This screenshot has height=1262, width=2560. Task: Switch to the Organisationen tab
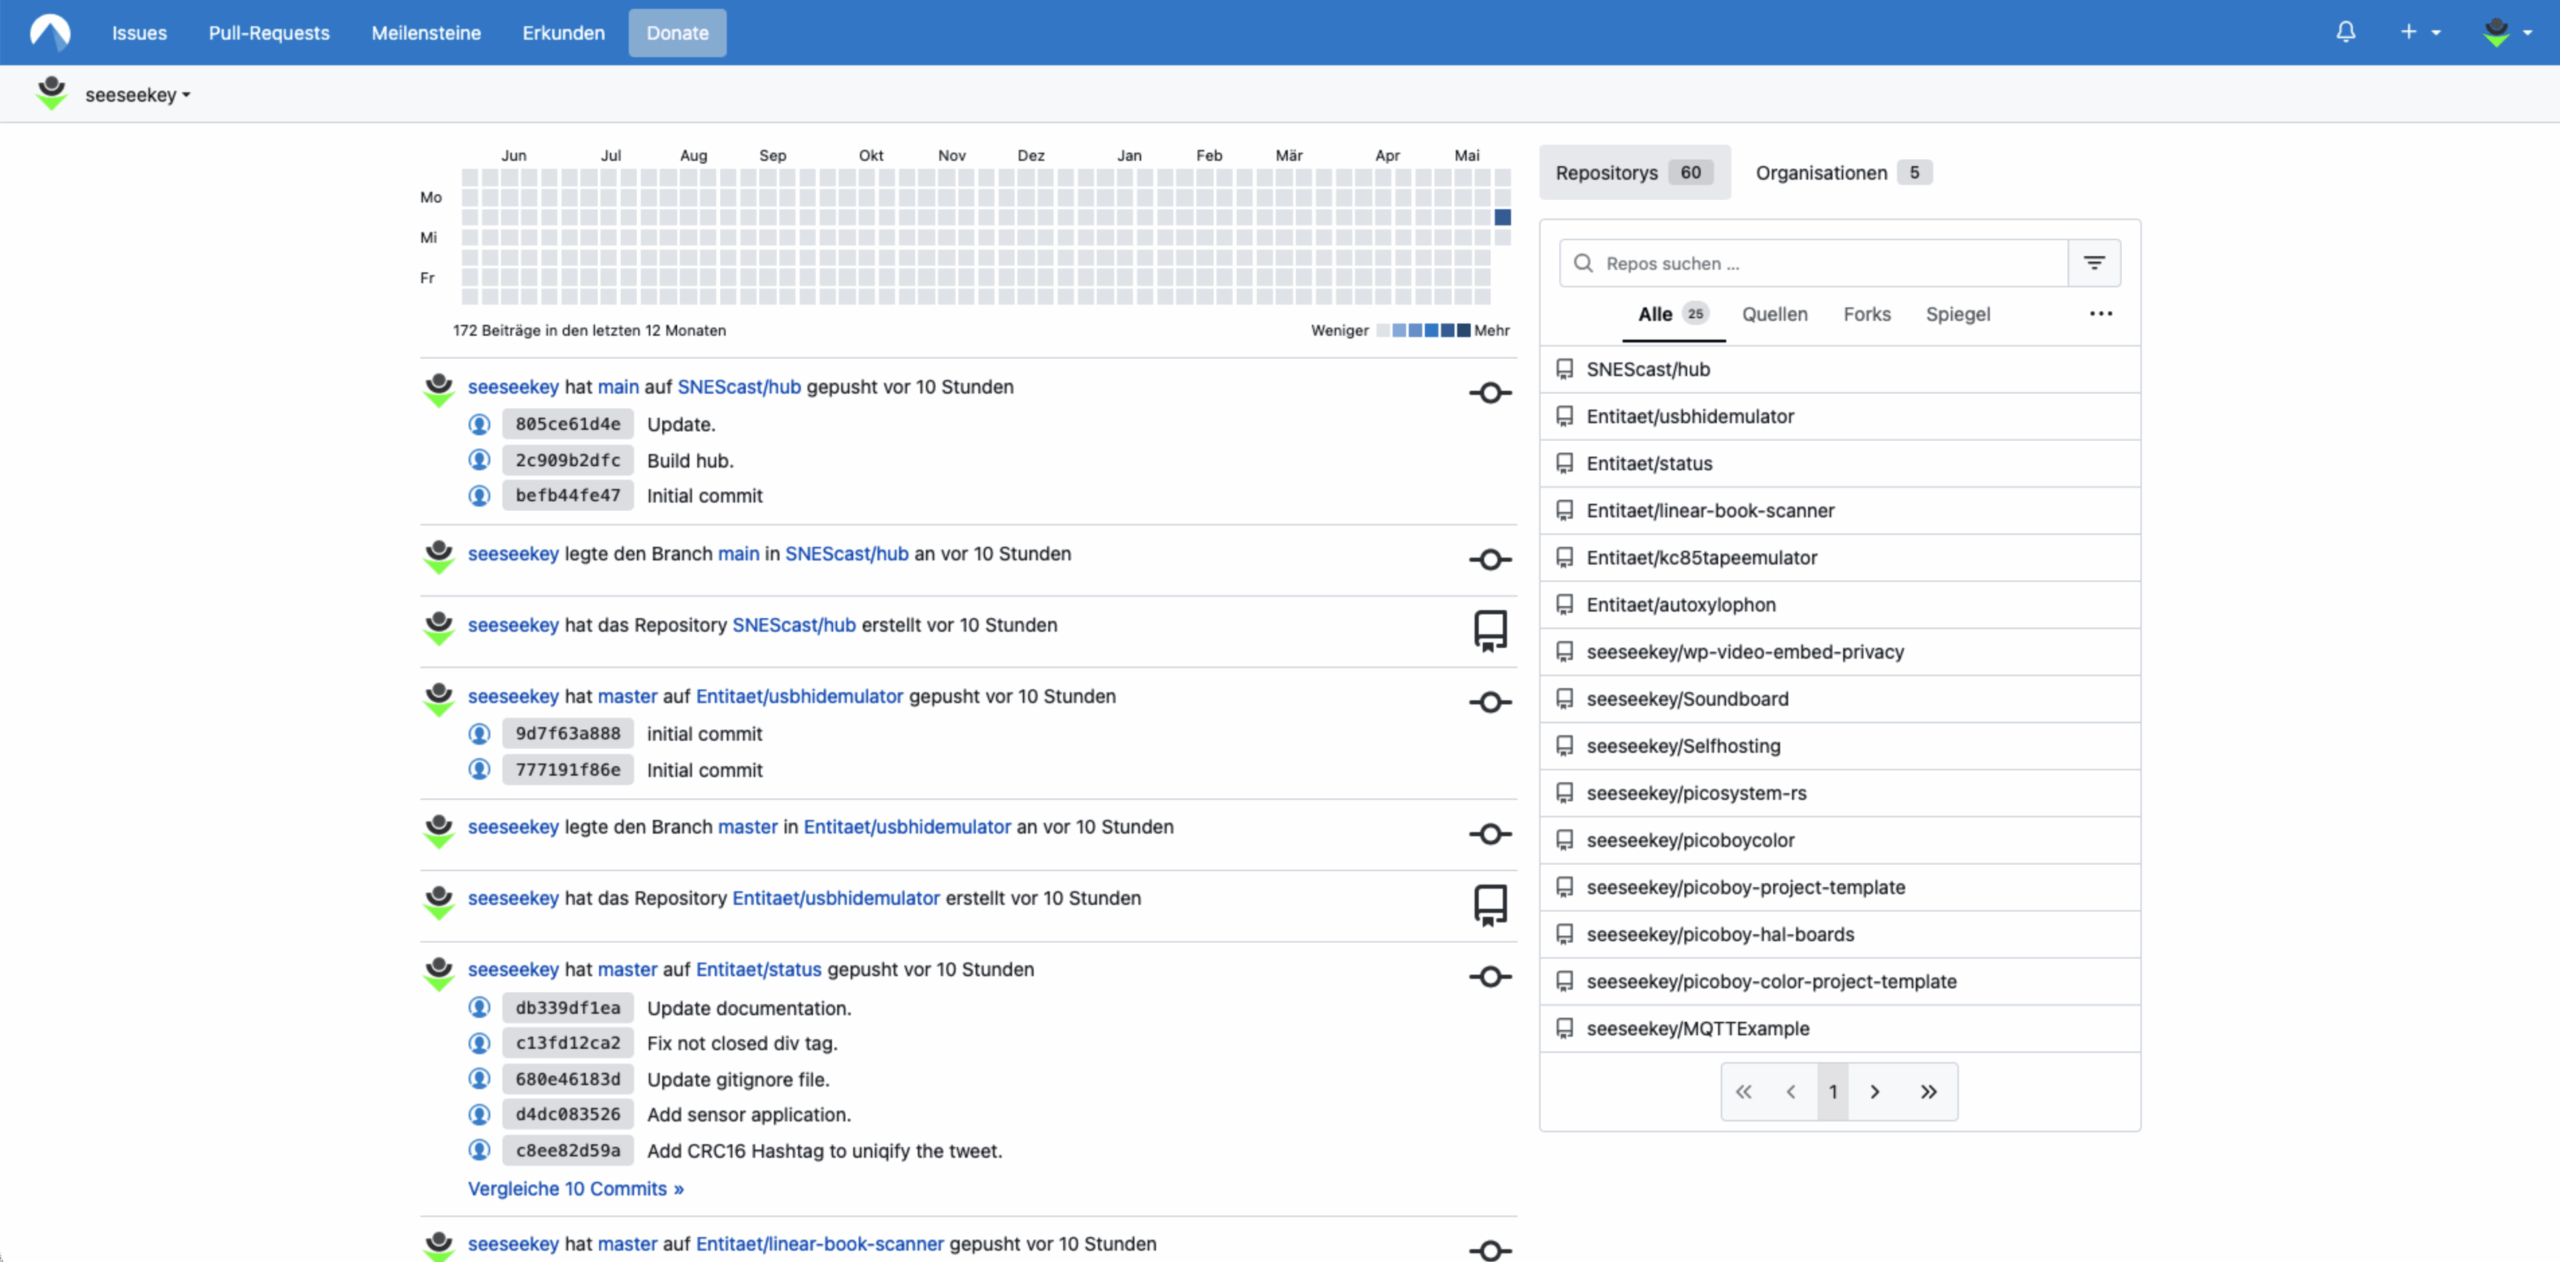point(1842,173)
